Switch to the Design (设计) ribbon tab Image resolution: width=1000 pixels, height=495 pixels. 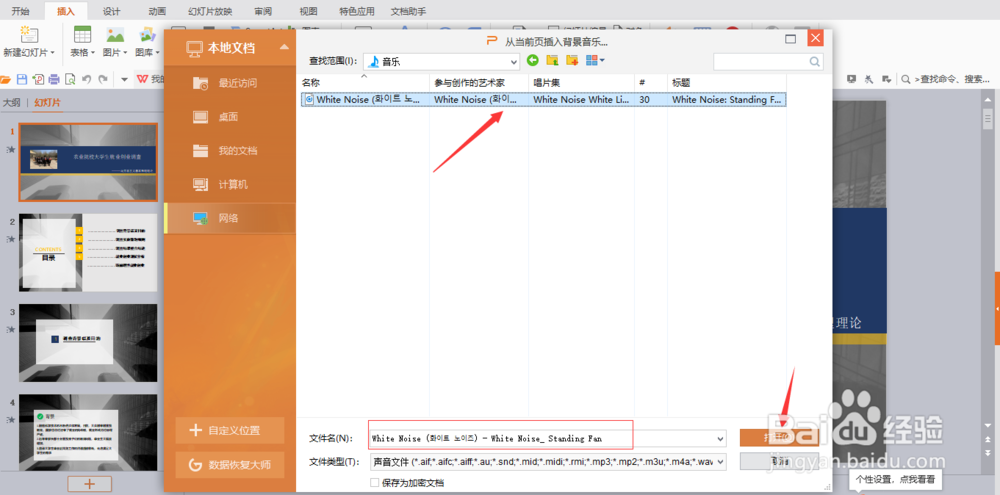(x=112, y=11)
